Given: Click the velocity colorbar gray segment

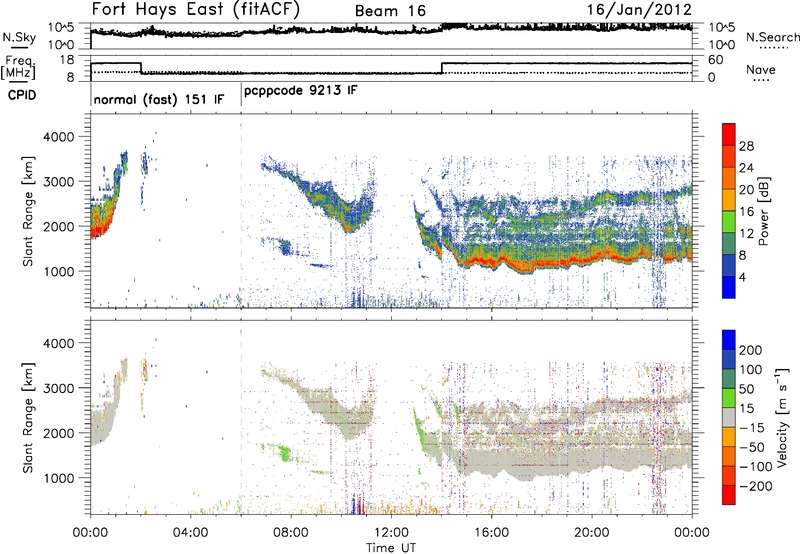Looking at the screenshot, I should [729, 417].
